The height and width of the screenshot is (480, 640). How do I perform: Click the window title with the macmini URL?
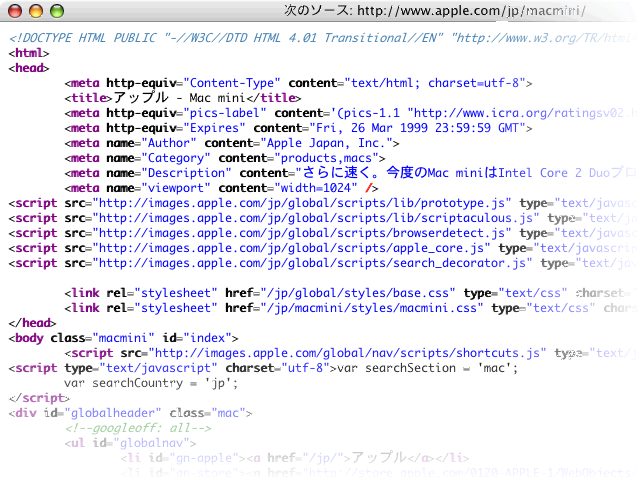pyautogui.click(x=435, y=11)
